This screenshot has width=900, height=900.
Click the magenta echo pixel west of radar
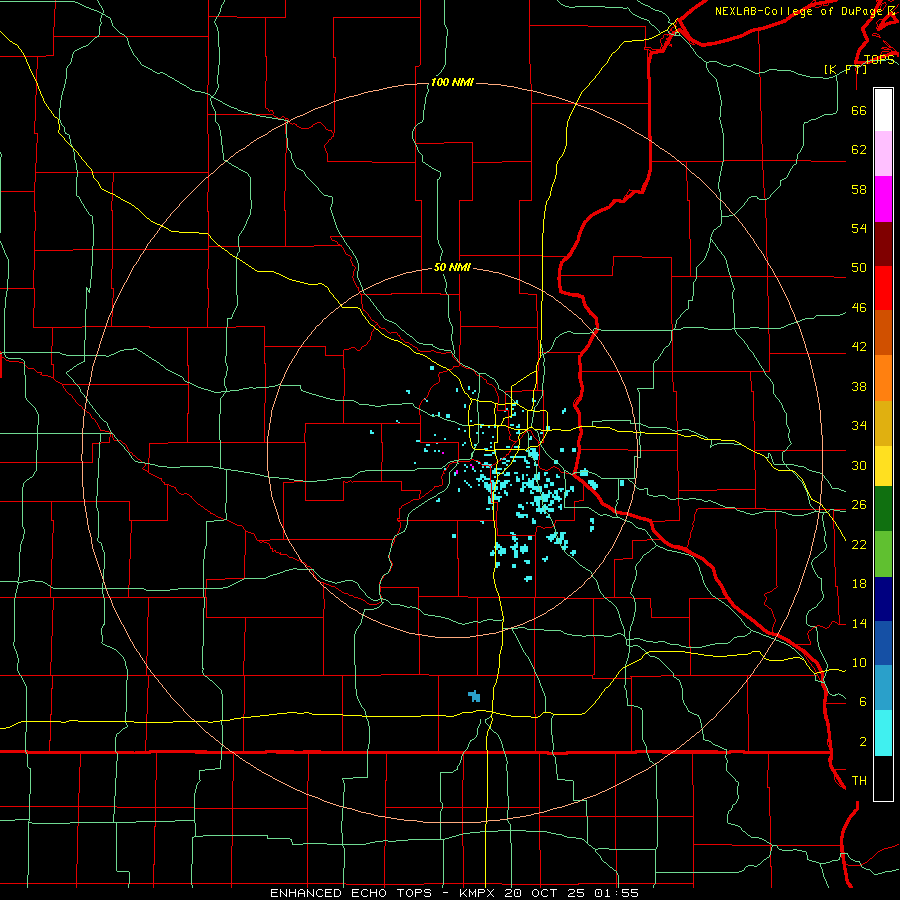pos(443,453)
